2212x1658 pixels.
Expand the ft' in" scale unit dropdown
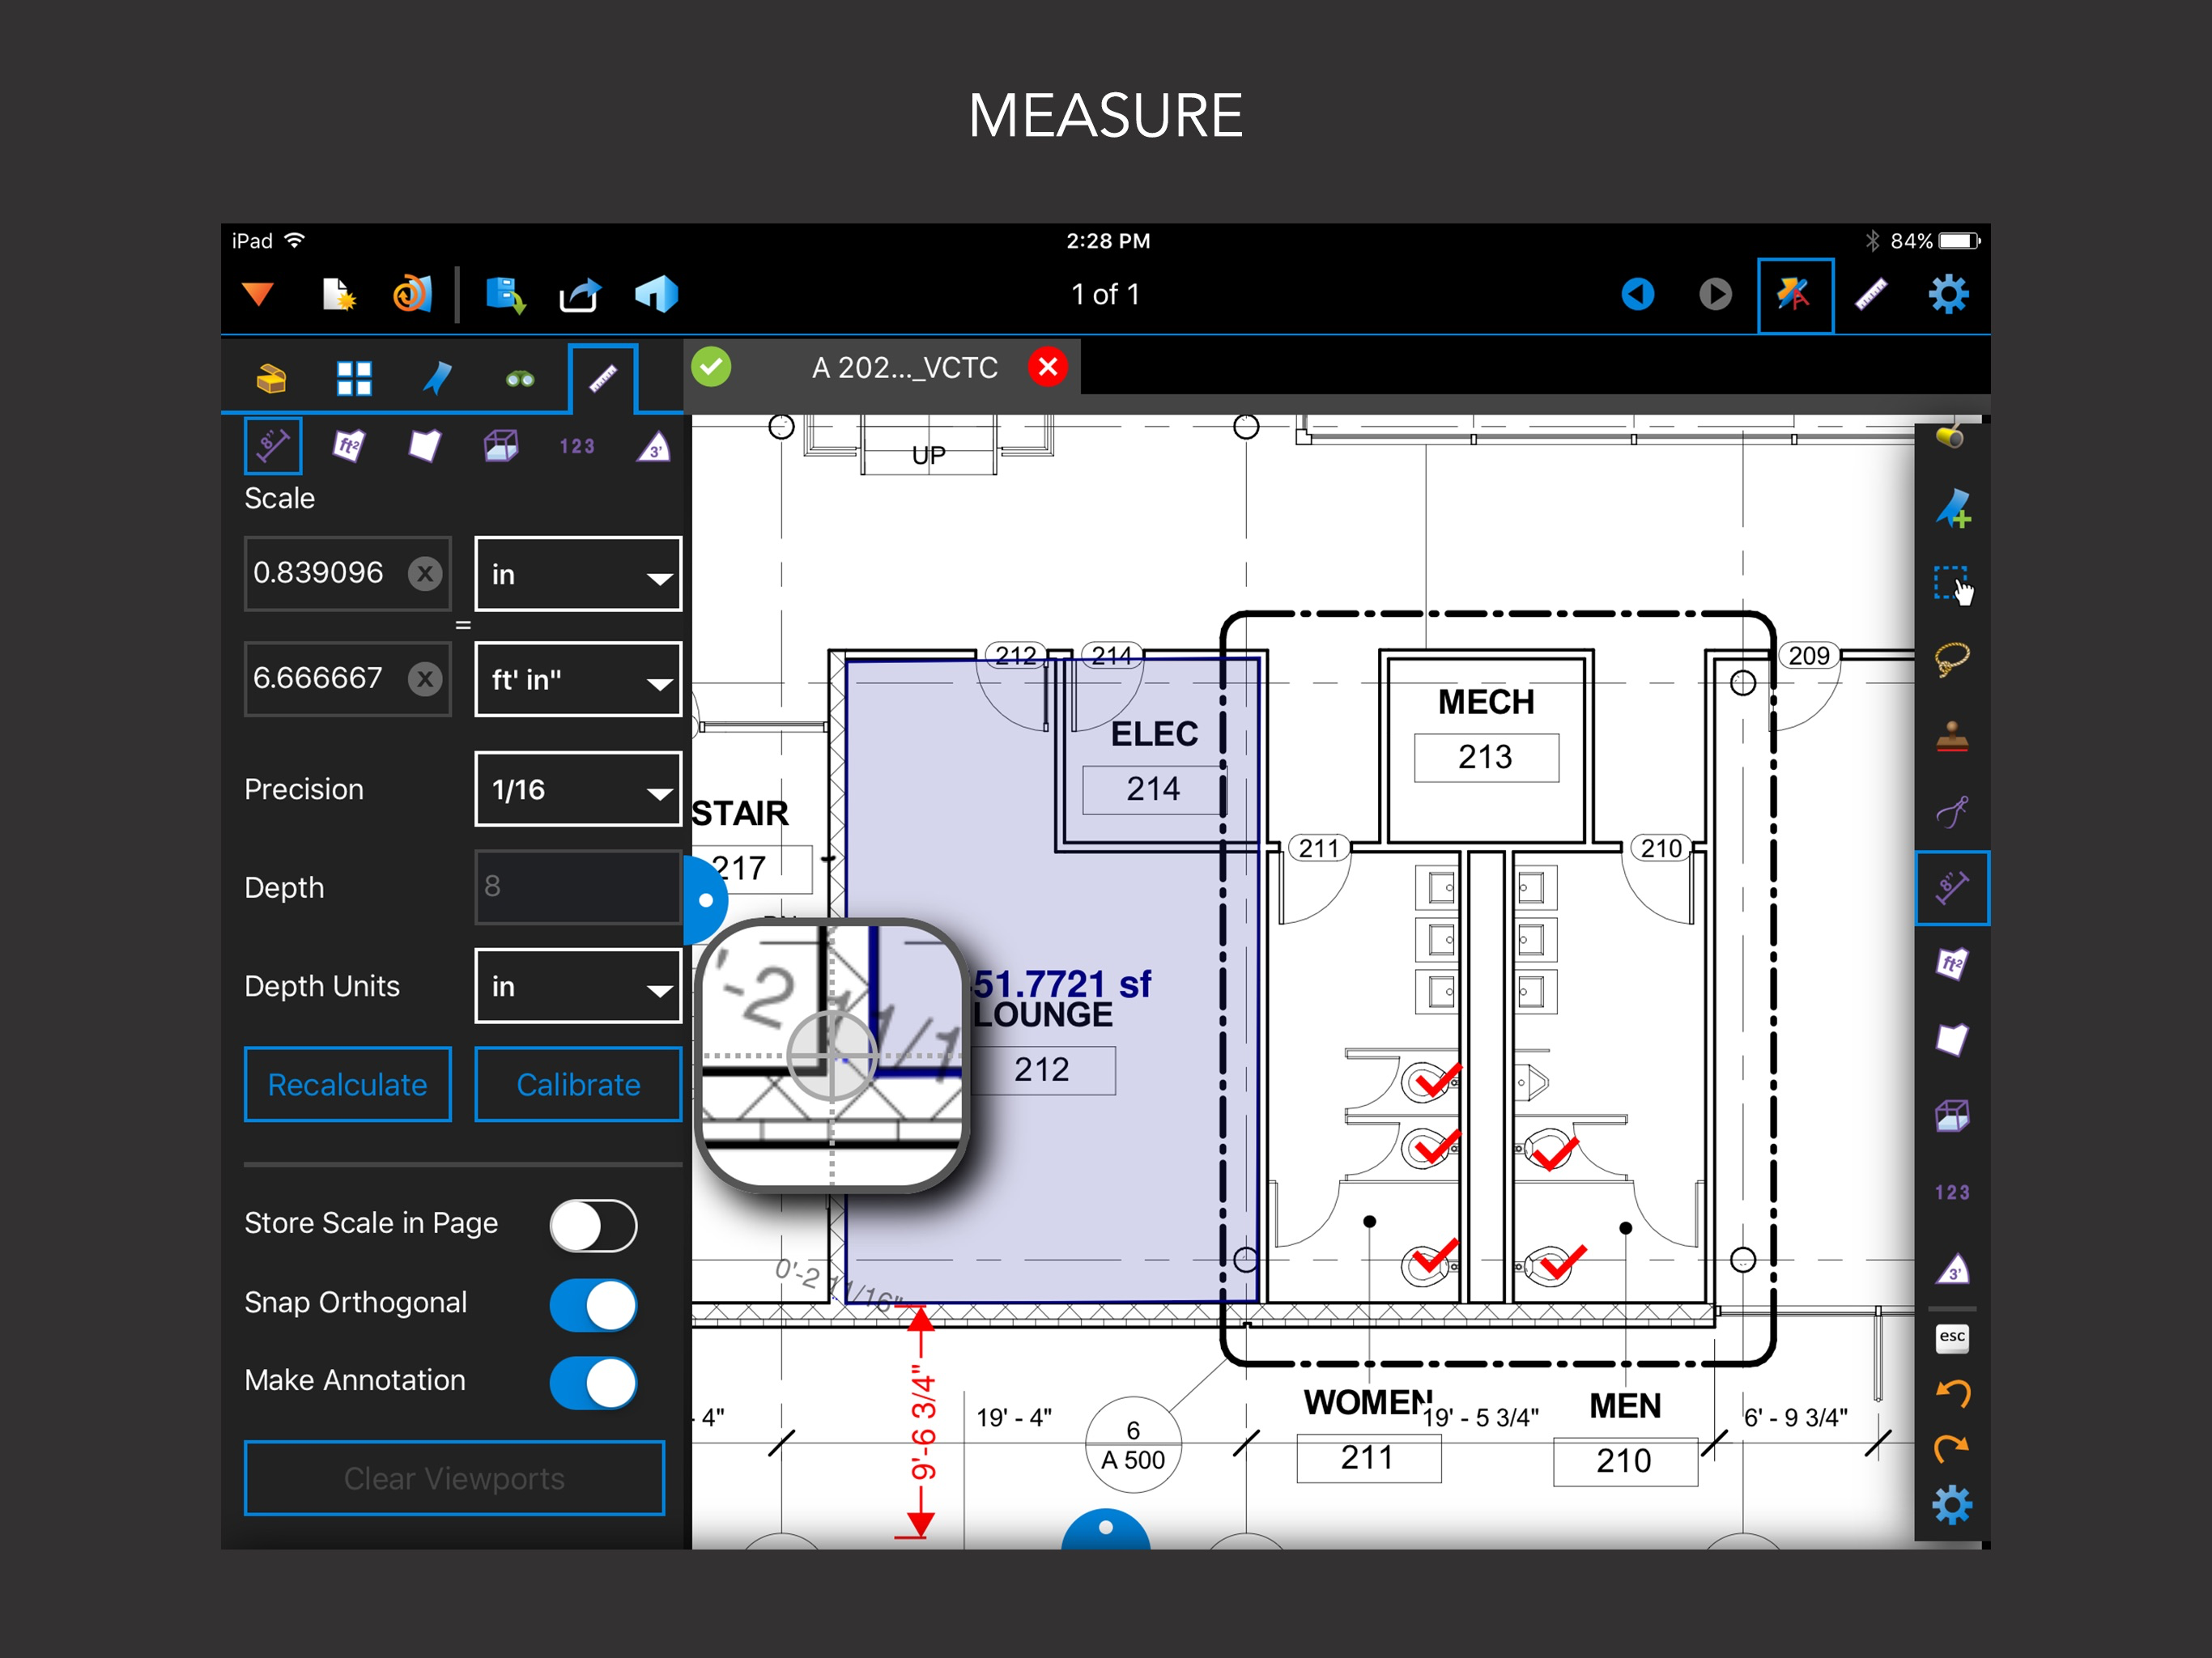pyautogui.click(x=577, y=680)
